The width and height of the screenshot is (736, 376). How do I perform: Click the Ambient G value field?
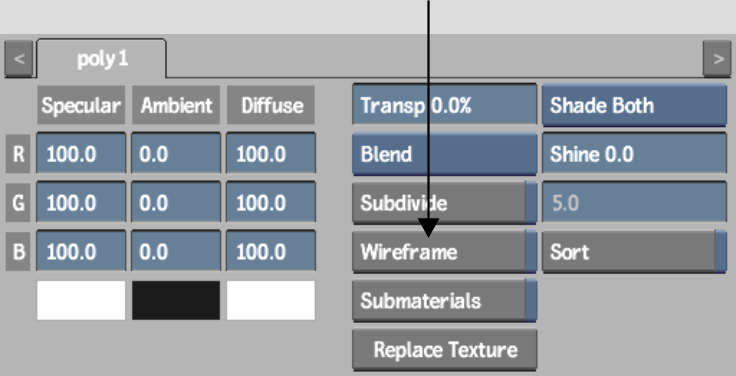pyautogui.click(x=176, y=202)
